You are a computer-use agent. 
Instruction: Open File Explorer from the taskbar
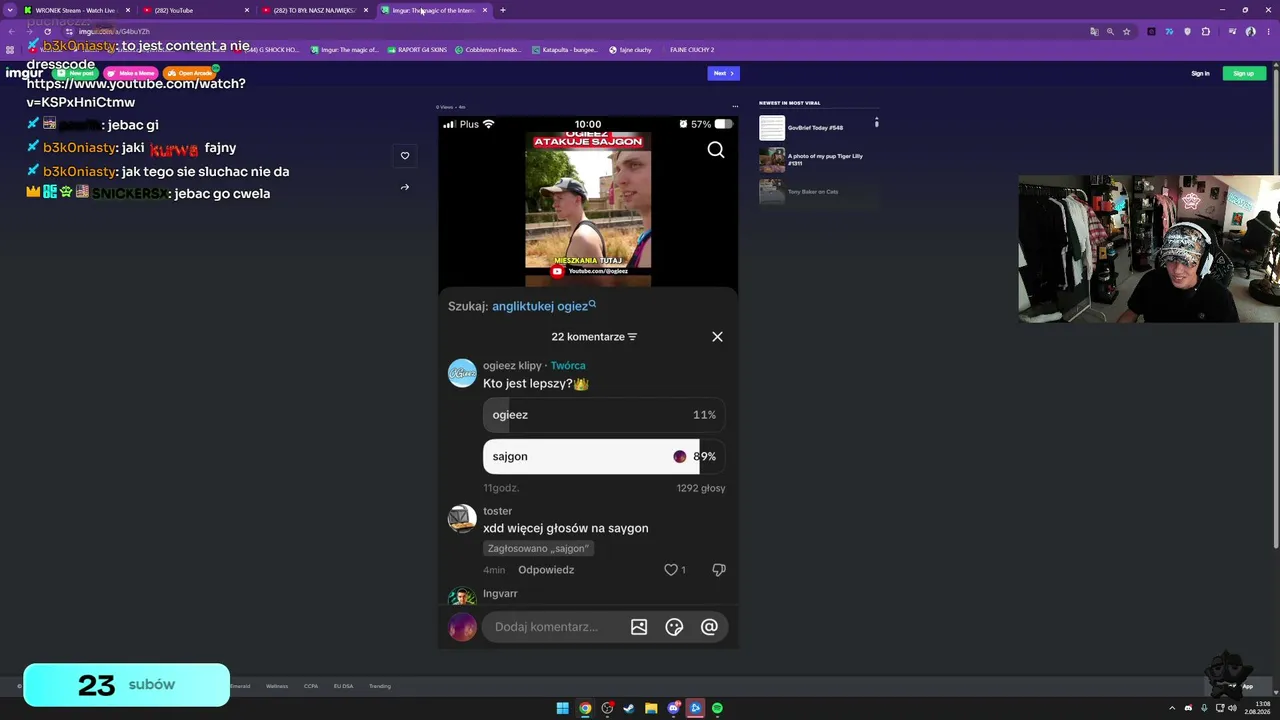(x=651, y=708)
